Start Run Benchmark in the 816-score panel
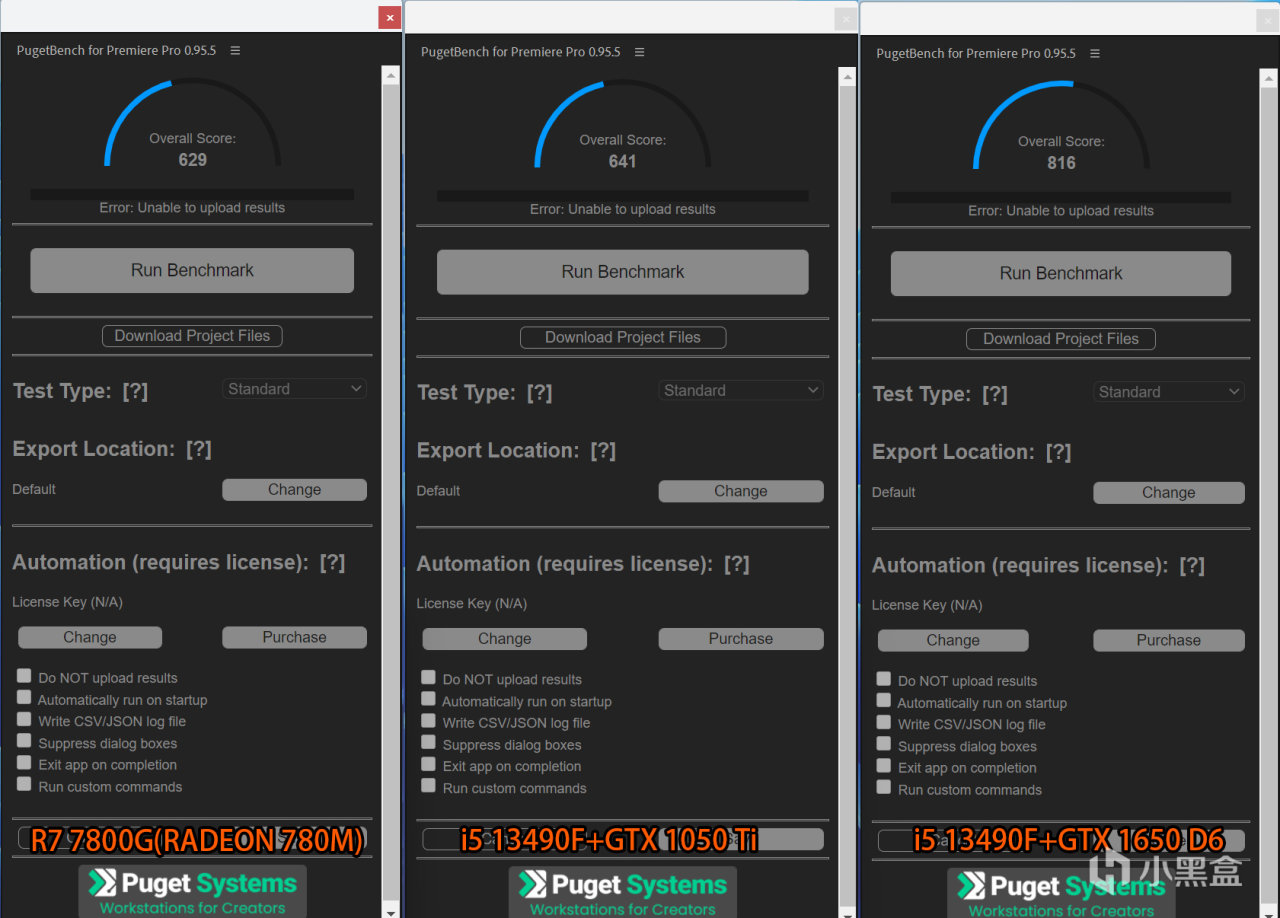 [x=1061, y=273]
